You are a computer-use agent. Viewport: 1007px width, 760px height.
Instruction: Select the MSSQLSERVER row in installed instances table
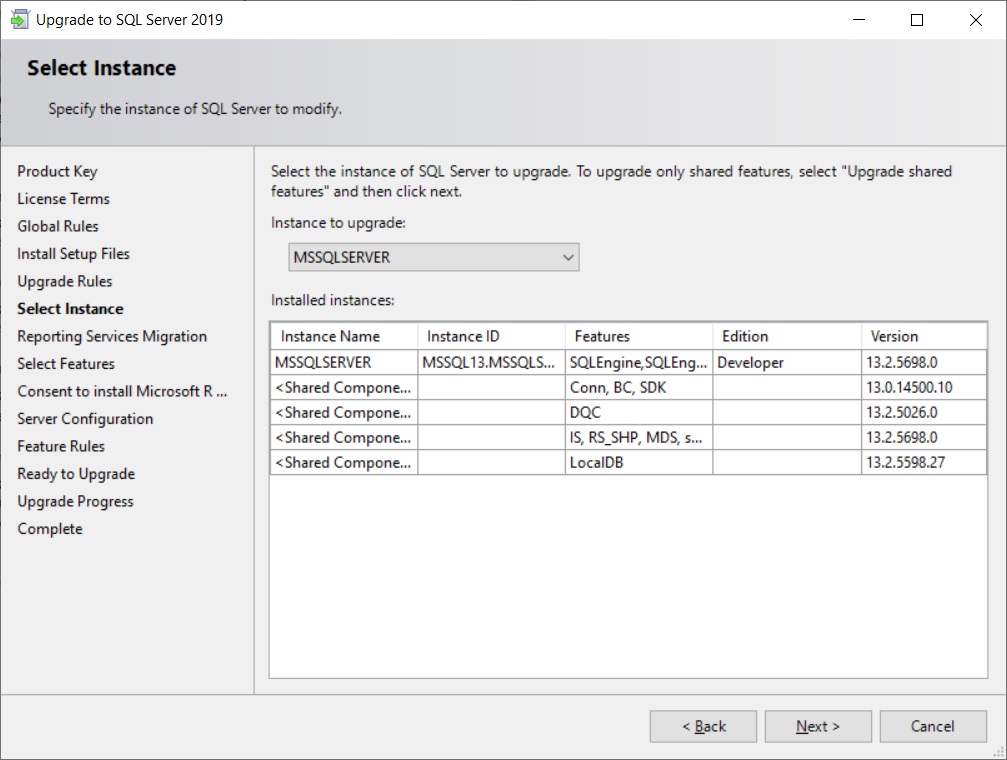point(629,362)
